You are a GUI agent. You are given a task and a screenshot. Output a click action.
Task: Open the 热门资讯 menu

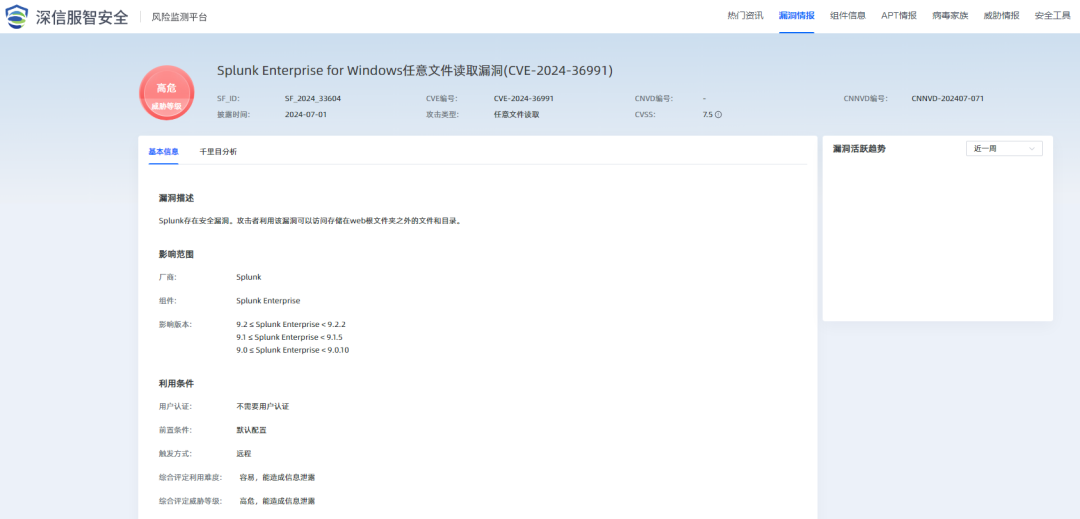coord(745,16)
